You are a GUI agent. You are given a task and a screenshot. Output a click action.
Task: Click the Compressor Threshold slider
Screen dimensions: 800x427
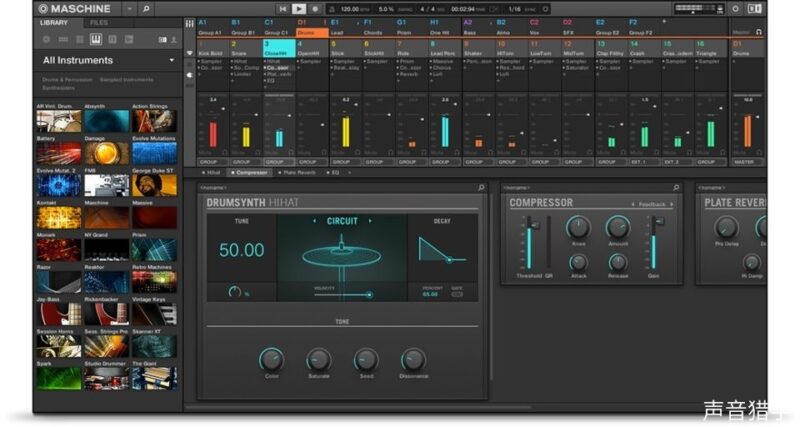(x=530, y=243)
